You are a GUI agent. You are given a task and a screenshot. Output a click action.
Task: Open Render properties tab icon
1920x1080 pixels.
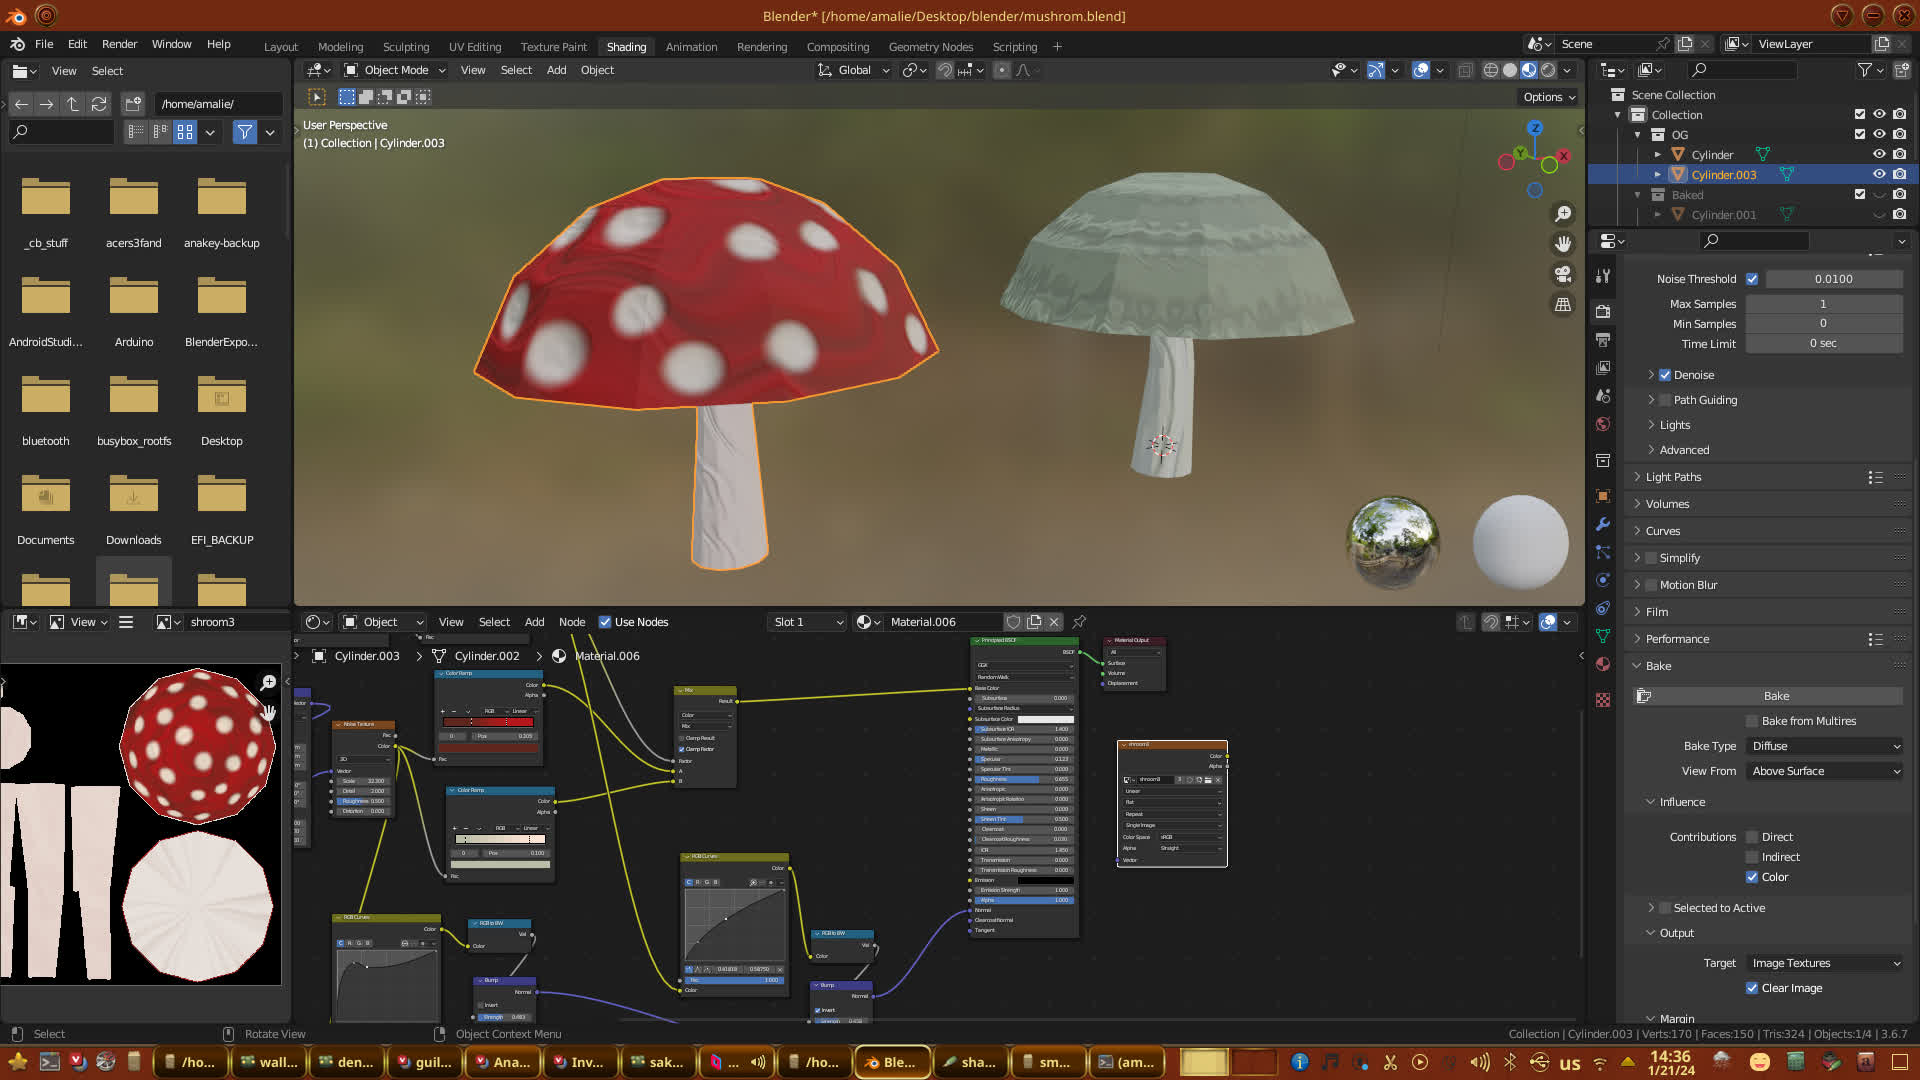coord(1603,311)
